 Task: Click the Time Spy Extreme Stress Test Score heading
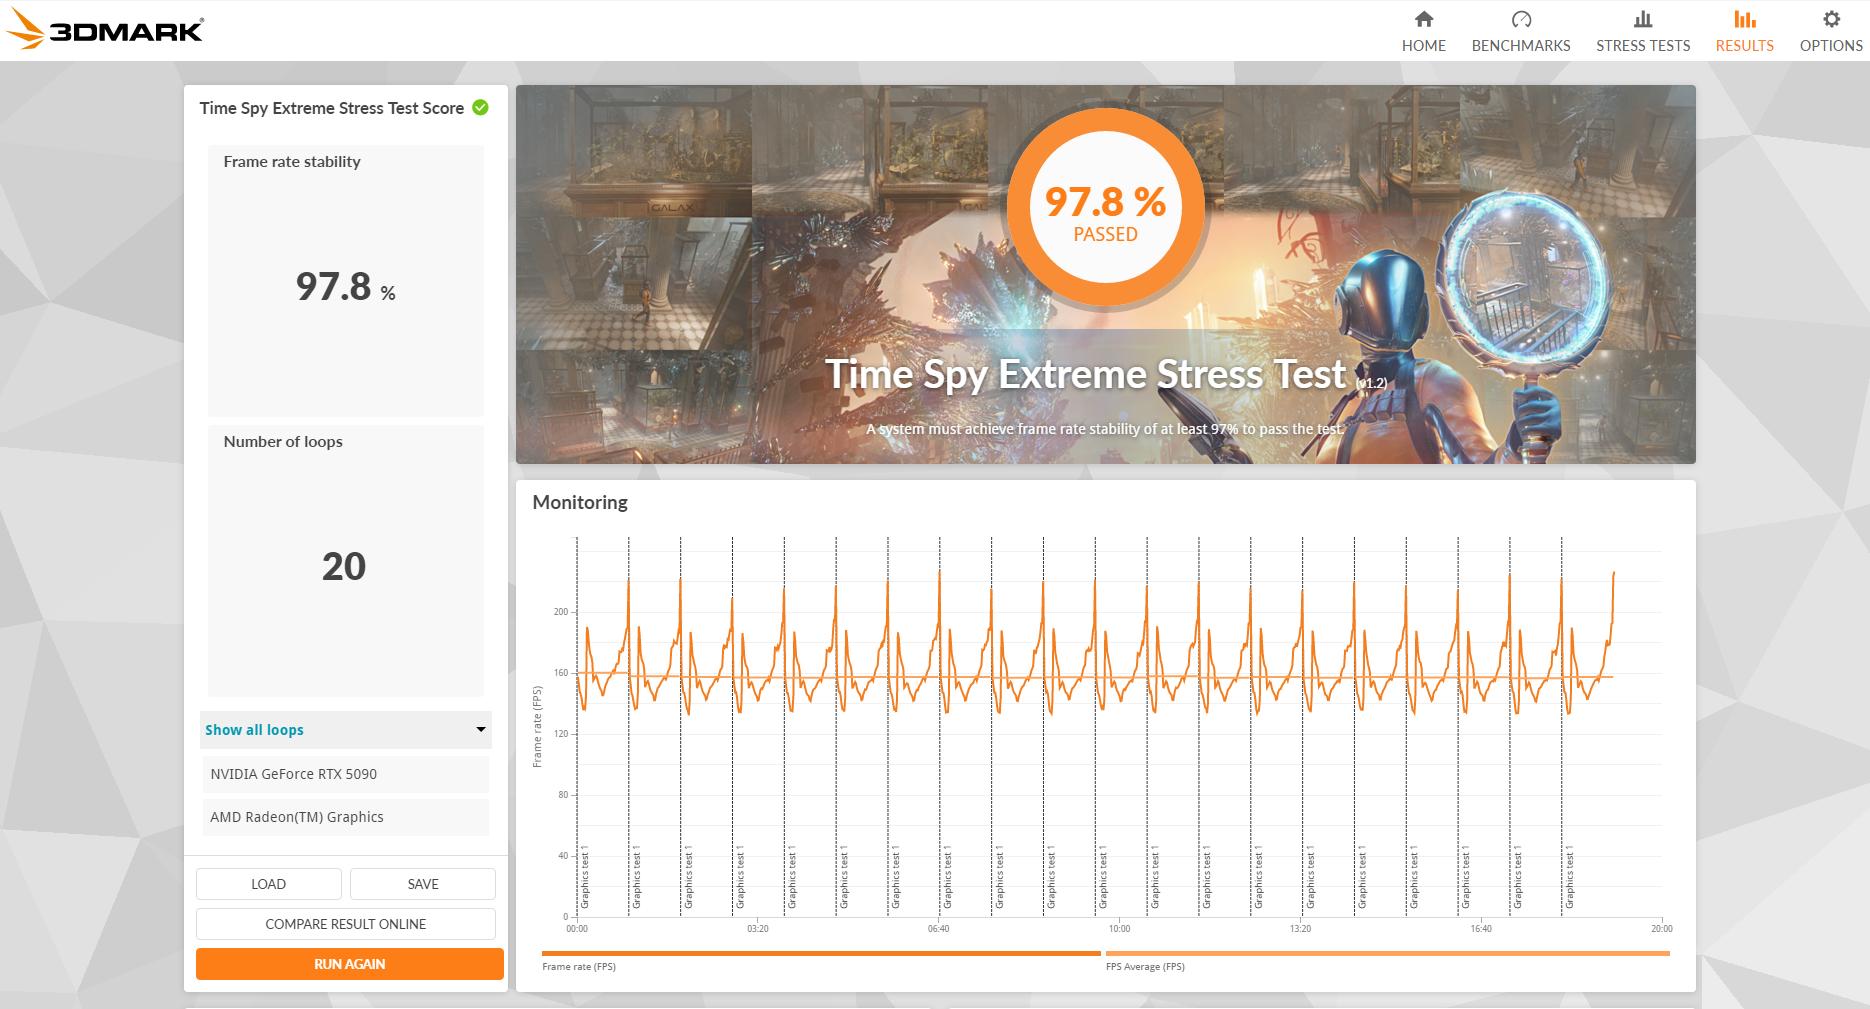tap(332, 108)
